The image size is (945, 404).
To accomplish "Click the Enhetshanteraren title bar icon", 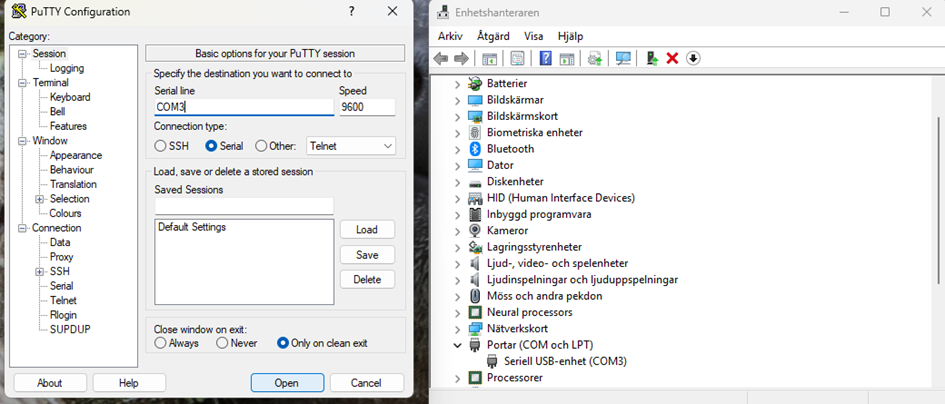I will point(444,12).
